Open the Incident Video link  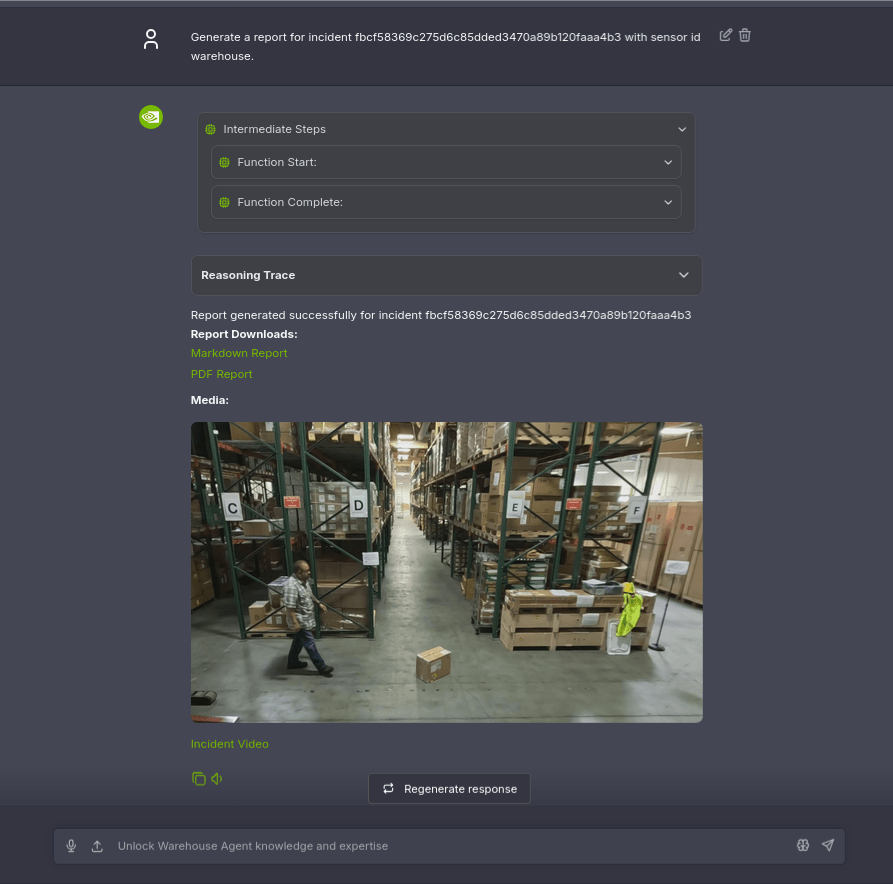[230, 744]
